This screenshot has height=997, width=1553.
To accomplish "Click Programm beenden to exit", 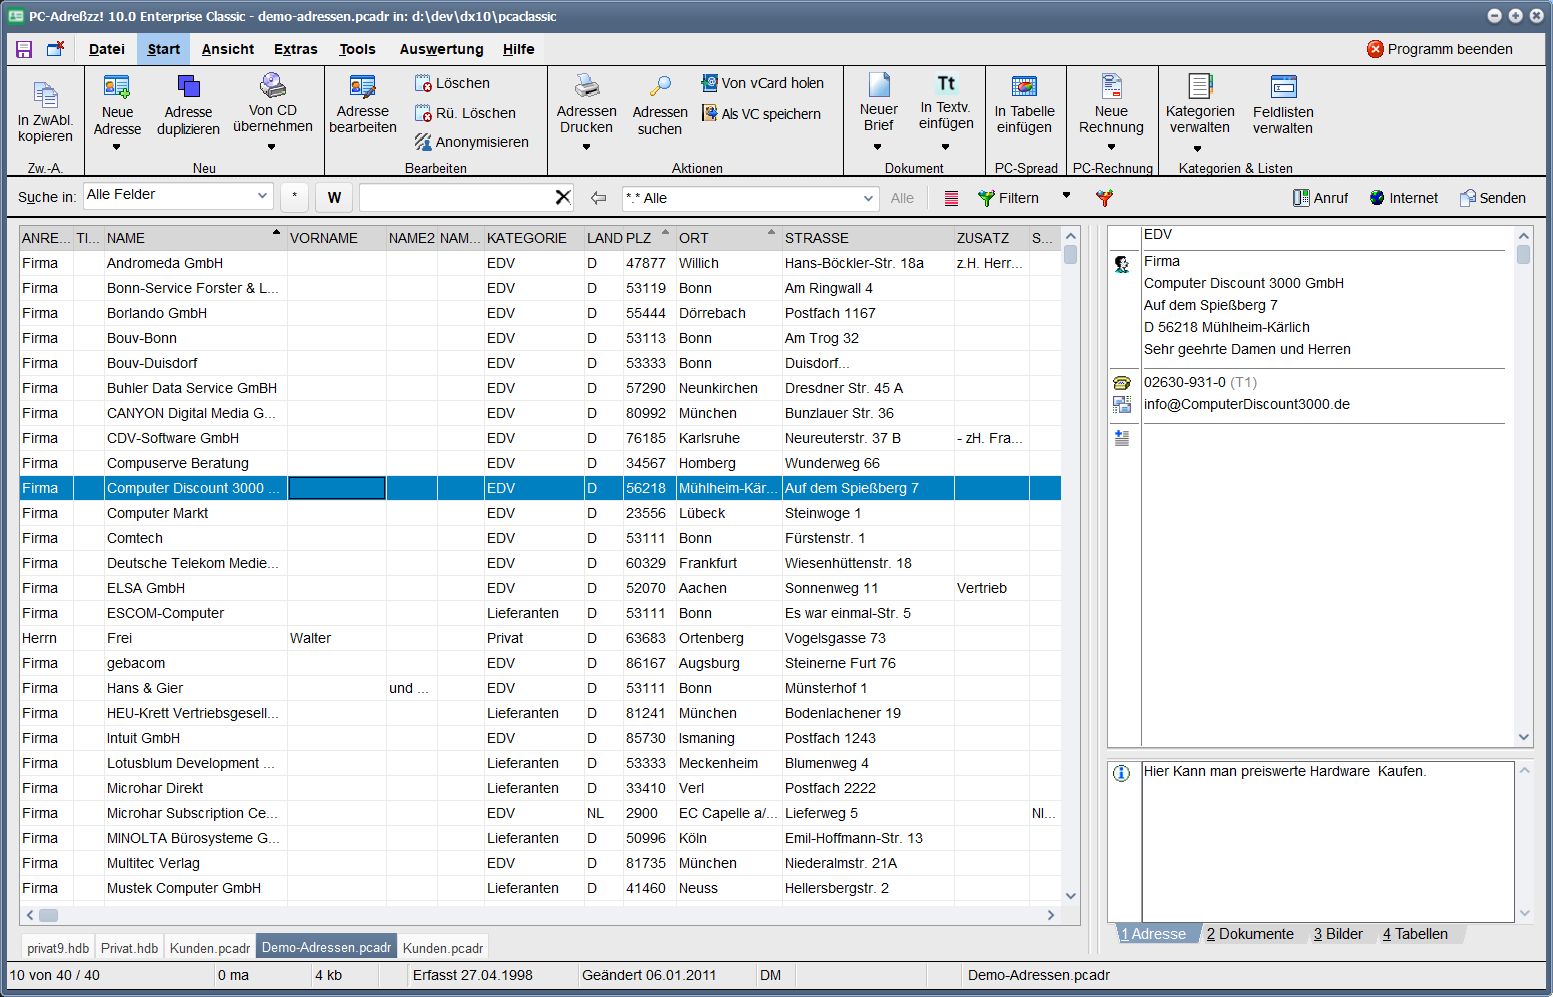I will (x=1439, y=49).
